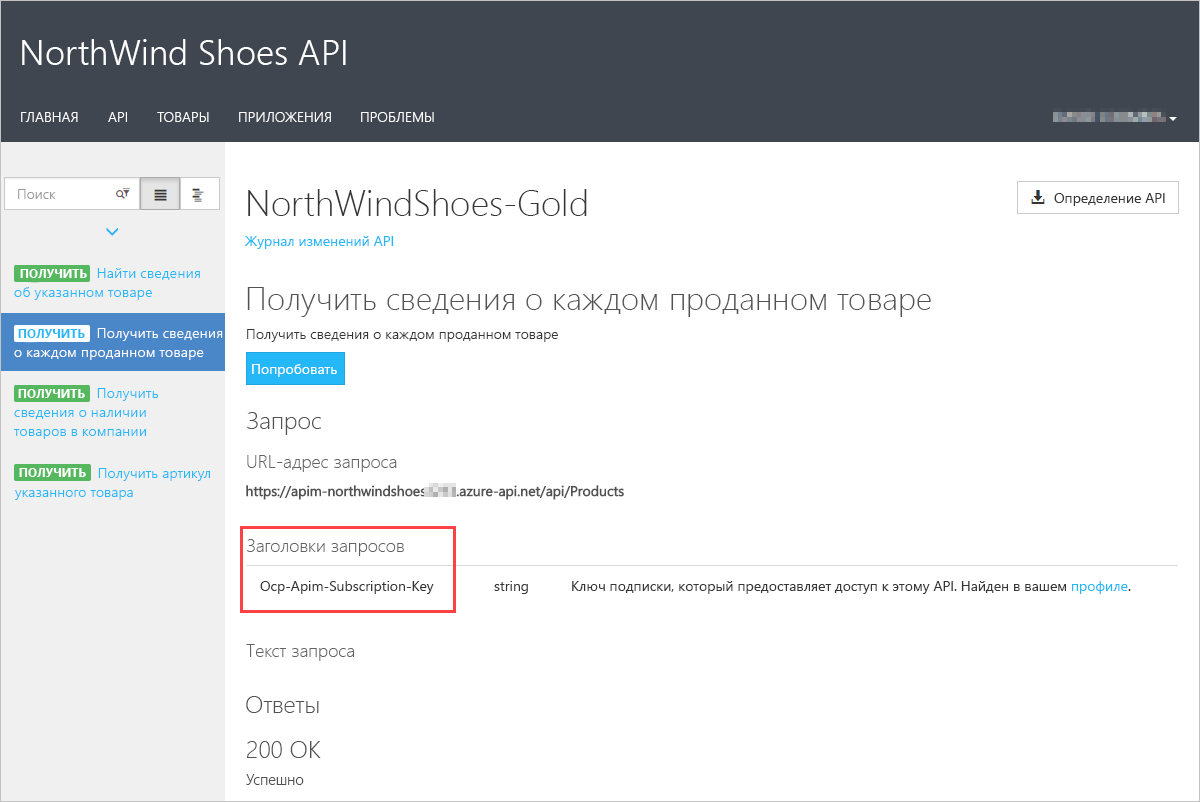
Task: Open the Журнал изменений API link
Action: click(320, 241)
